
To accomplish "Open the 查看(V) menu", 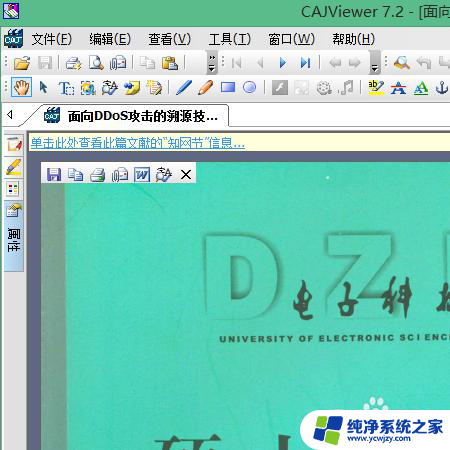I will [170, 39].
